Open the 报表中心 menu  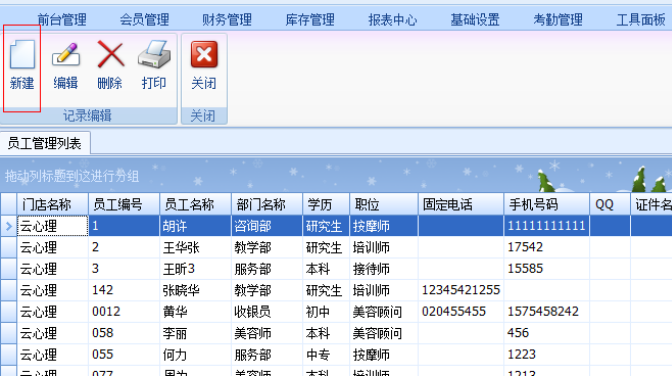[x=393, y=20]
